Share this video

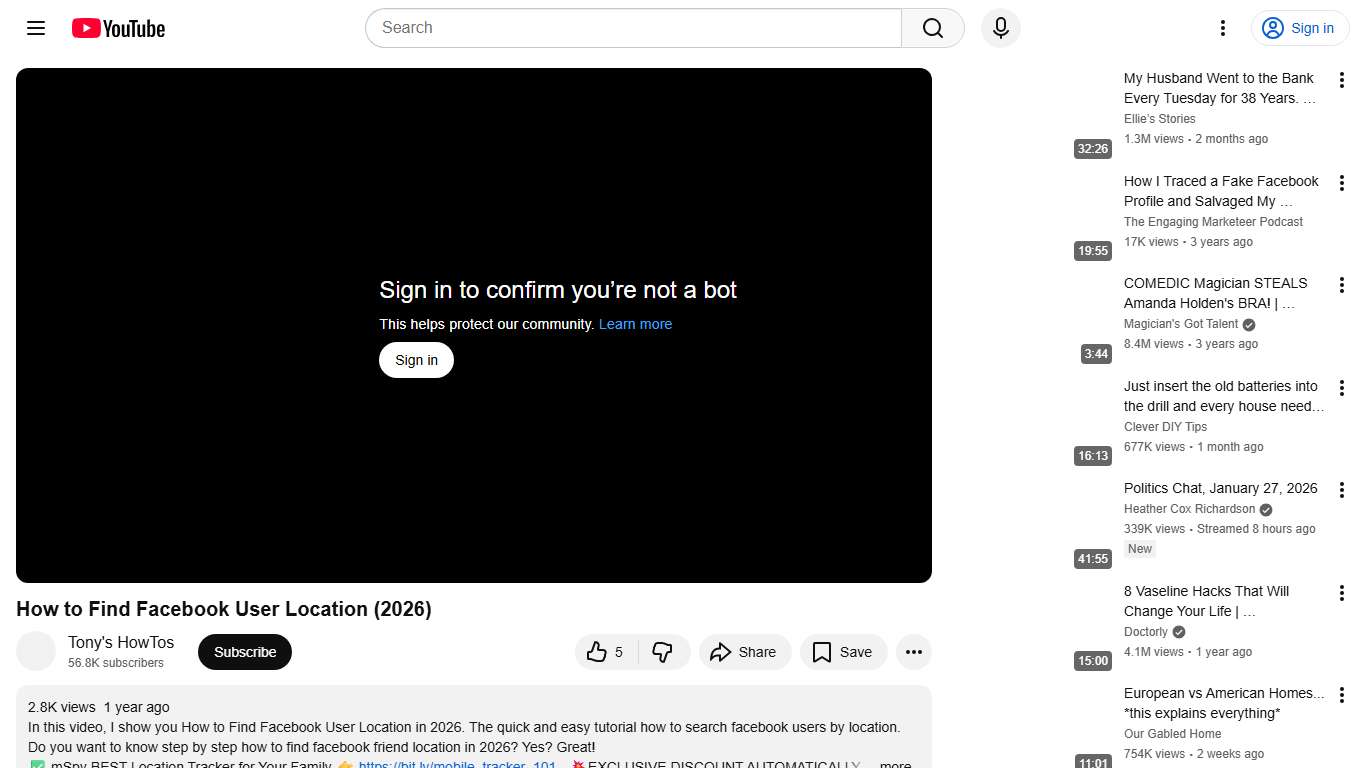click(x=744, y=652)
